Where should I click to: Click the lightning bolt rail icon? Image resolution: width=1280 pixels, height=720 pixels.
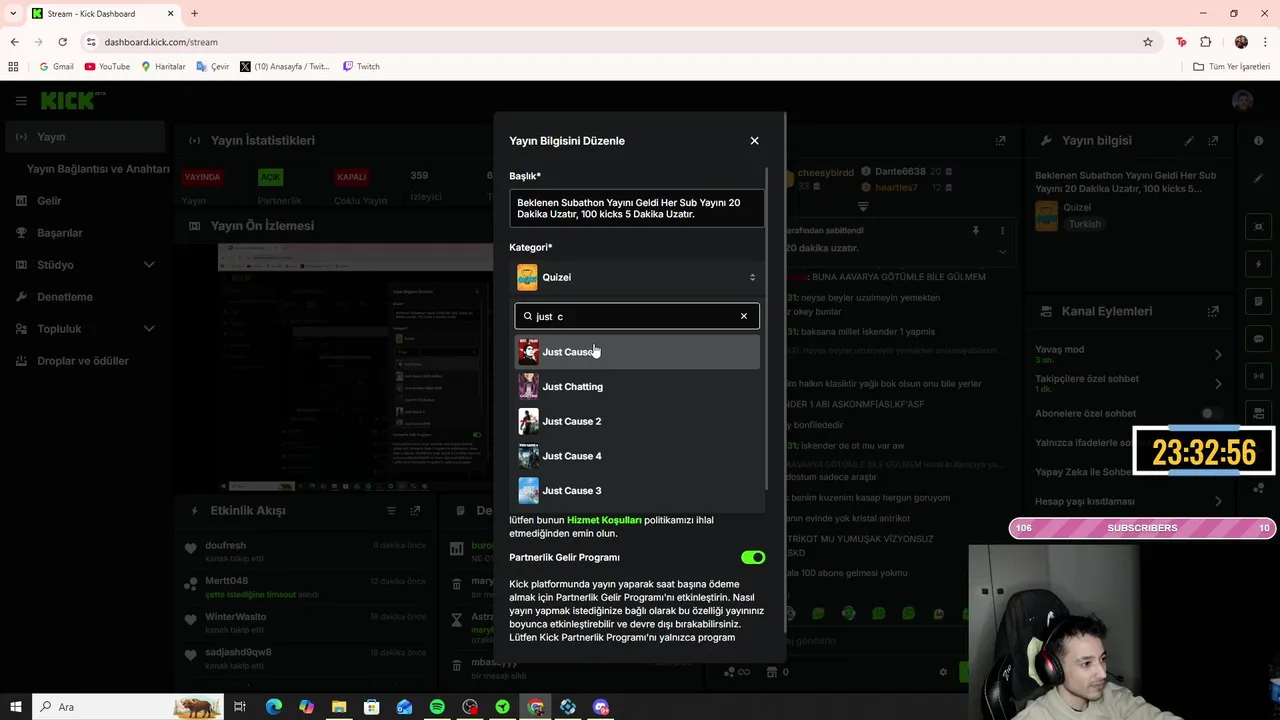click(x=1258, y=264)
